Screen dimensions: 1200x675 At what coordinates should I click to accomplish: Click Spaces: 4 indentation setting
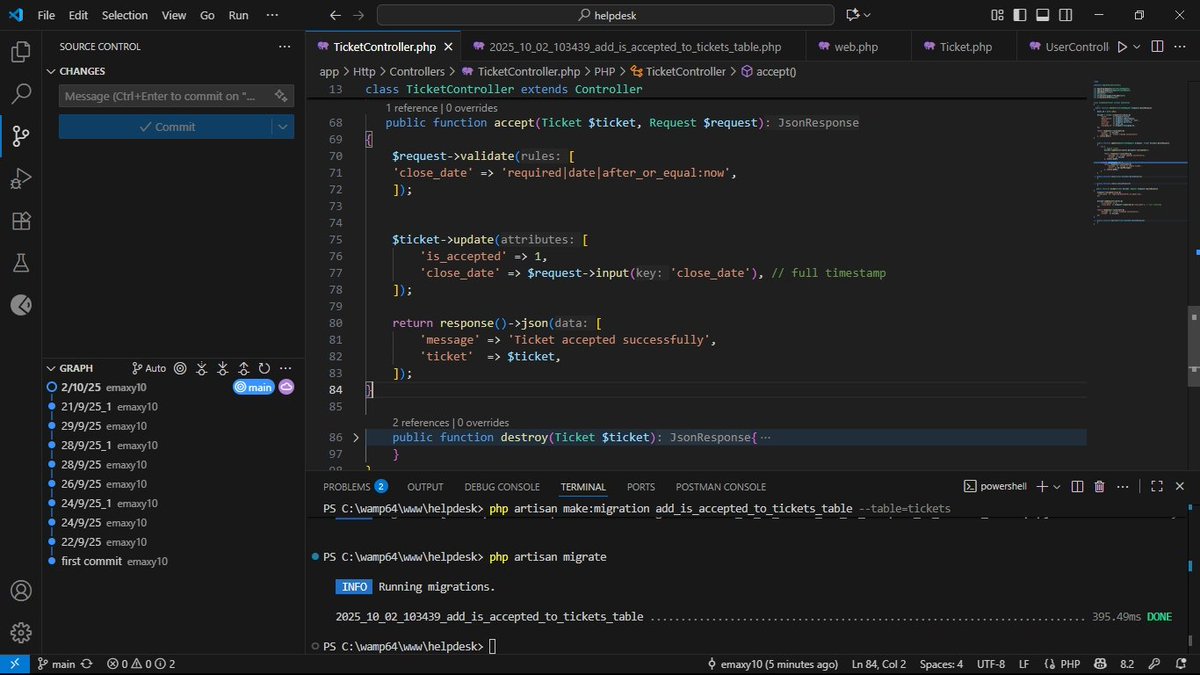tap(942, 664)
